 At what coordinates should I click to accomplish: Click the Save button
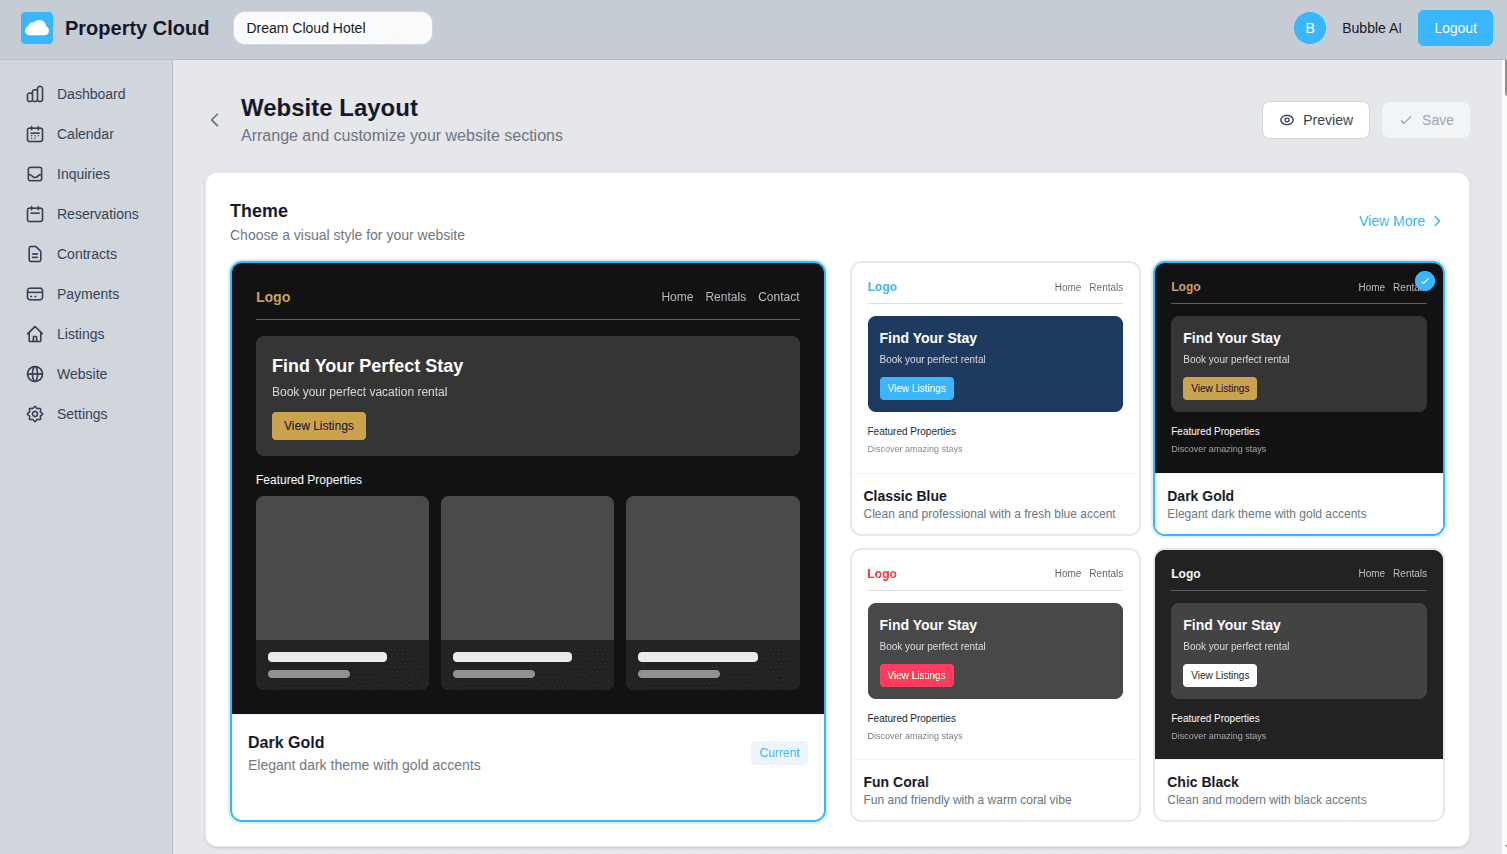pyautogui.click(x=1426, y=120)
